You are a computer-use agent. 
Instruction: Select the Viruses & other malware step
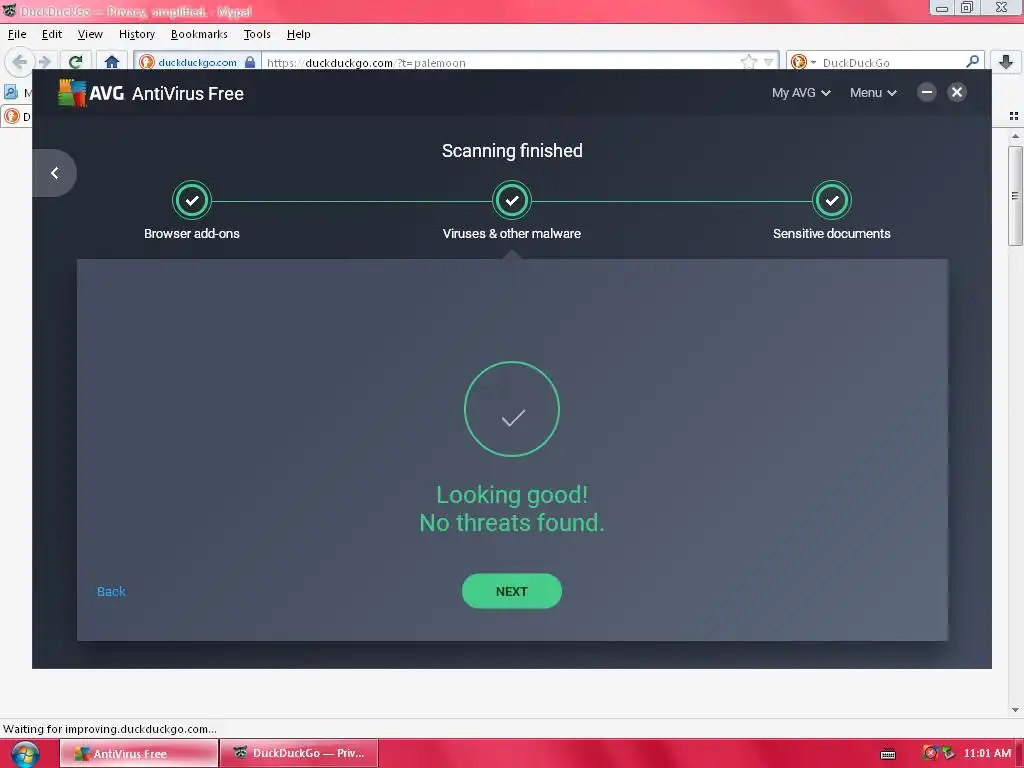pos(511,200)
